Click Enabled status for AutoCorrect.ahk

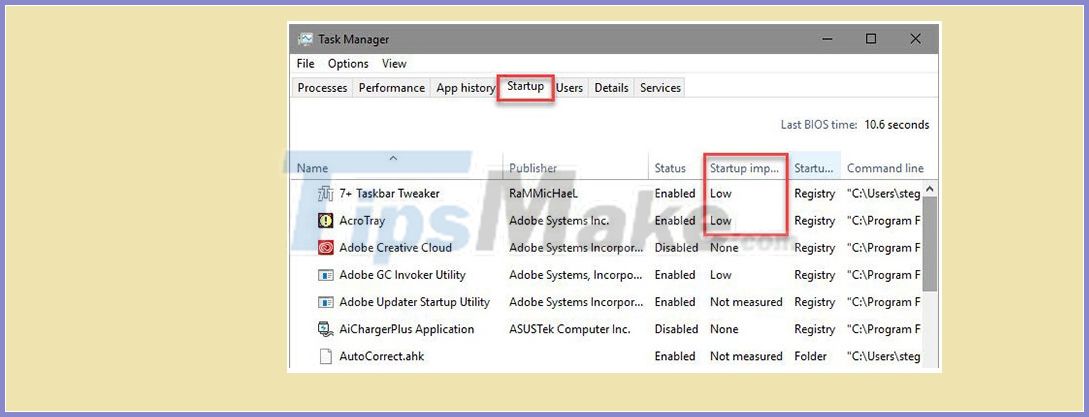coord(675,356)
